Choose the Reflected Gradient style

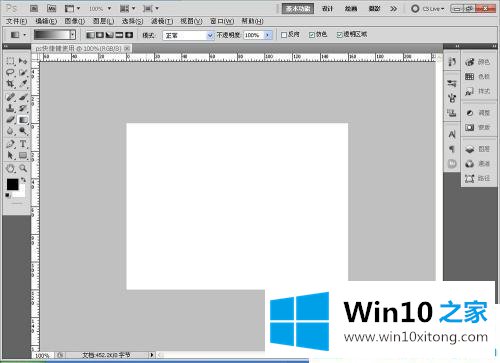119,35
